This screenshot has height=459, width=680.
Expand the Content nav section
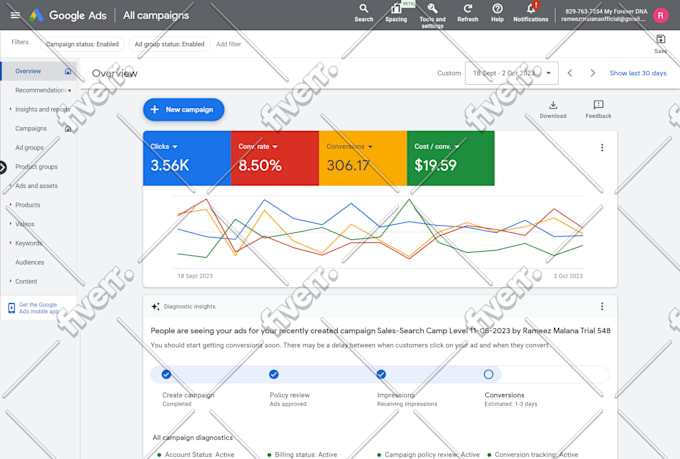click(10, 281)
